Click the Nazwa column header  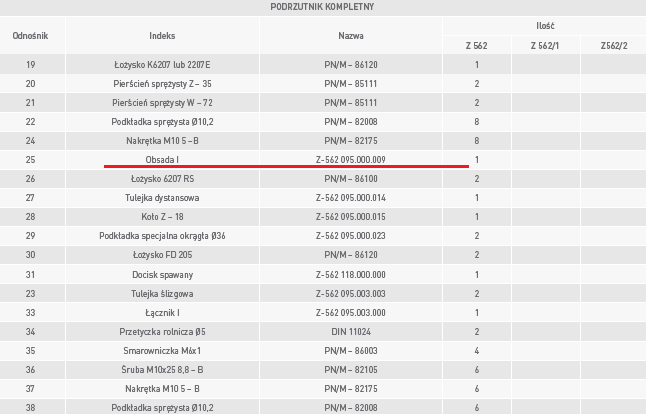click(x=351, y=35)
